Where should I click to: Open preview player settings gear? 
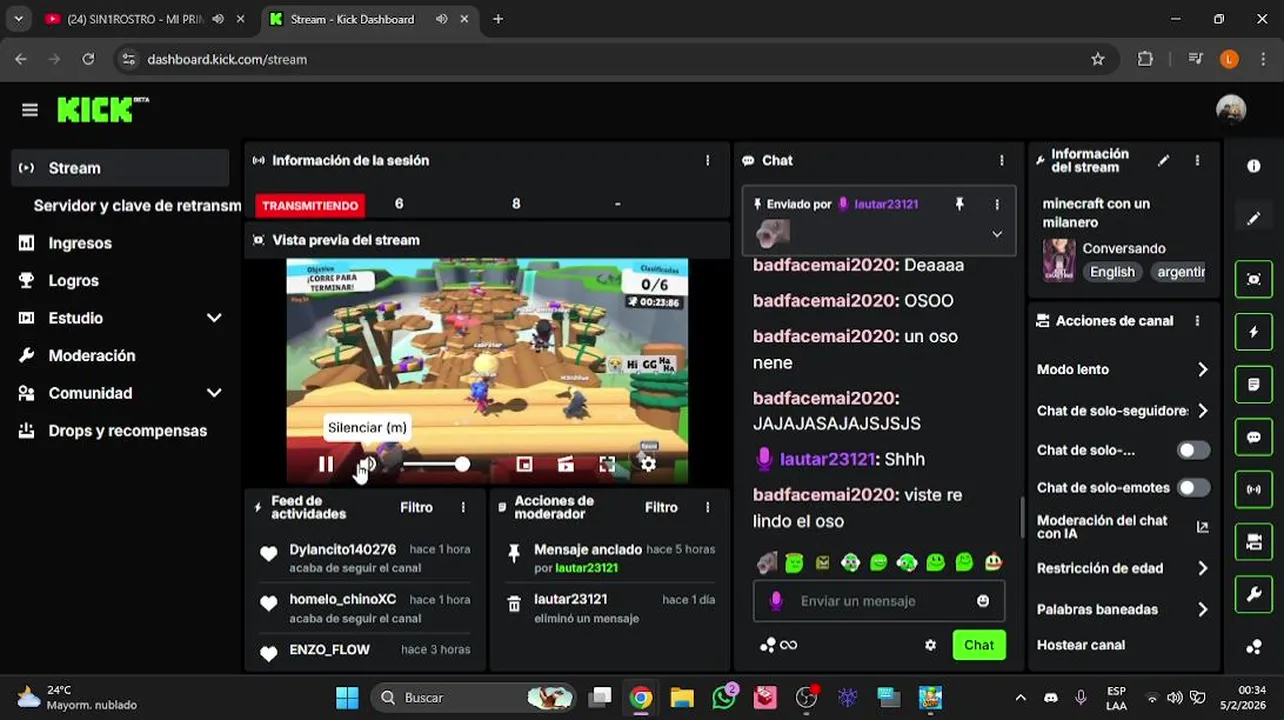[648, 464]
